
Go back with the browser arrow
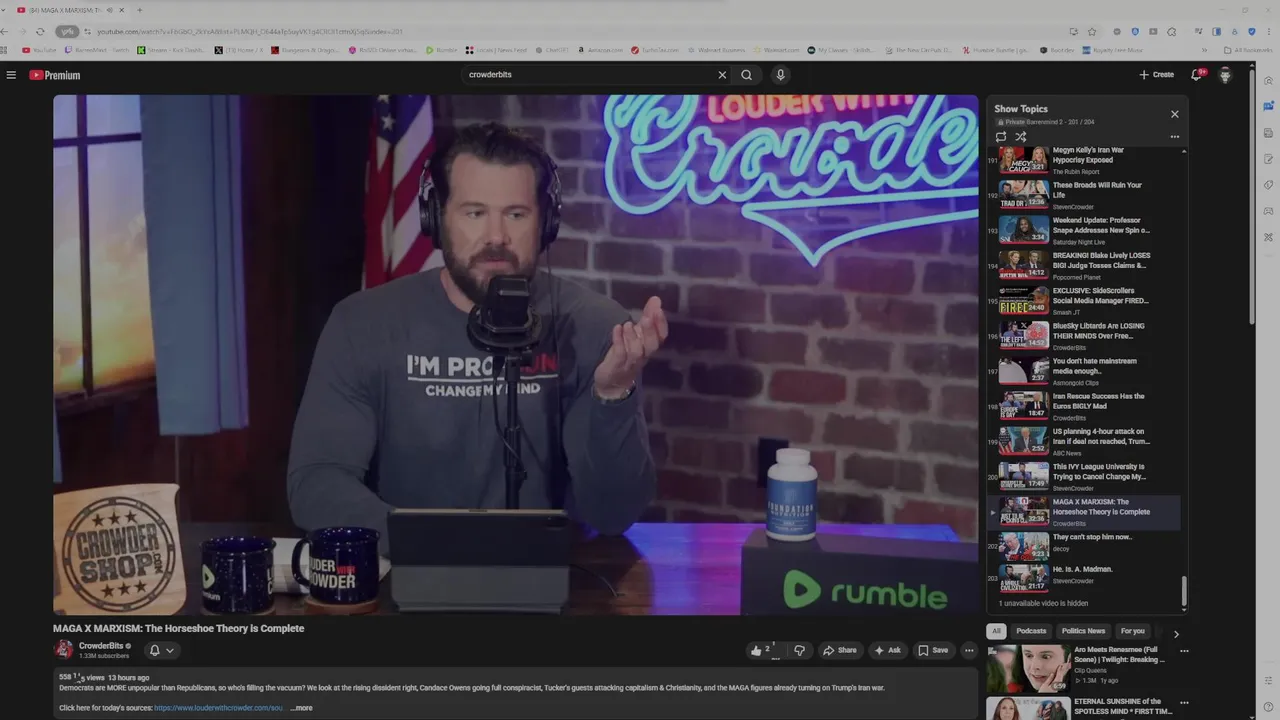pyautogui.click(x=5, y=32)
